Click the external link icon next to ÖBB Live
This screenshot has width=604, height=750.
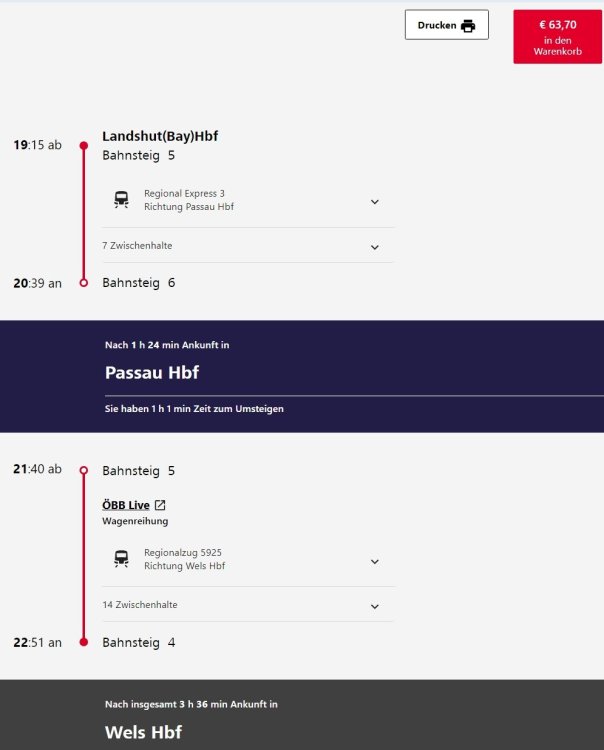(160, 505)
